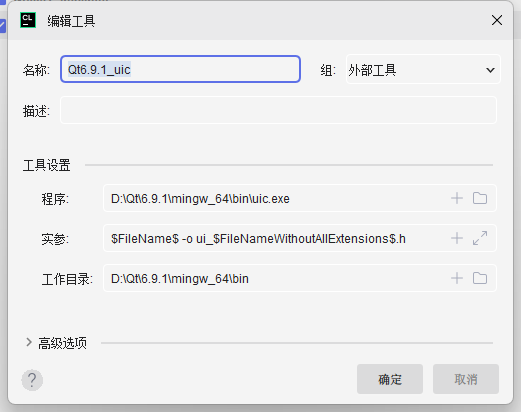Open help with the question mark icon
The width and height of the screenshot is (521, 412).
point(32,380)
